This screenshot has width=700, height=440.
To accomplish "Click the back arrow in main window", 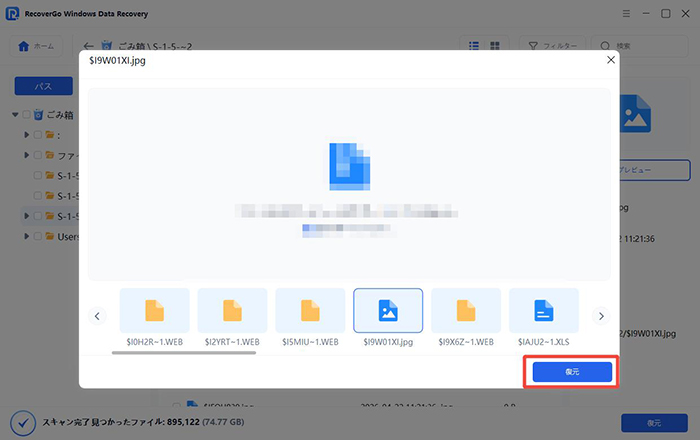I will click(88, 46).
